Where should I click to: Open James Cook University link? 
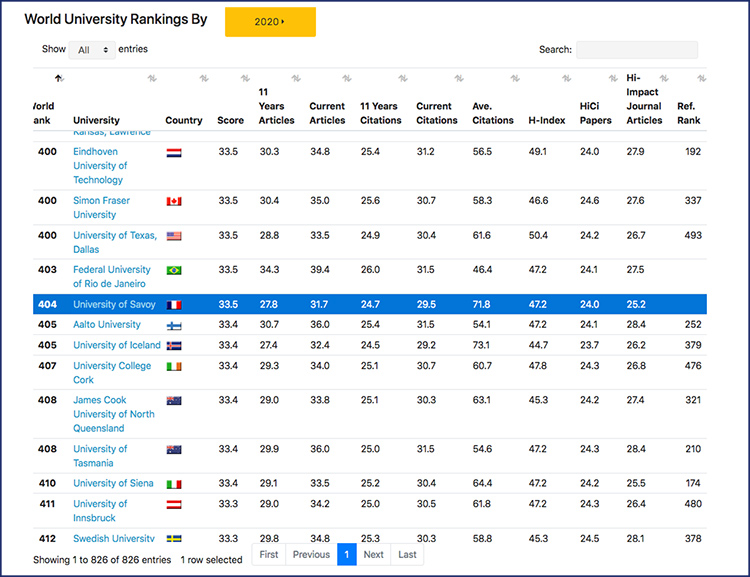(x=114, y=414)
